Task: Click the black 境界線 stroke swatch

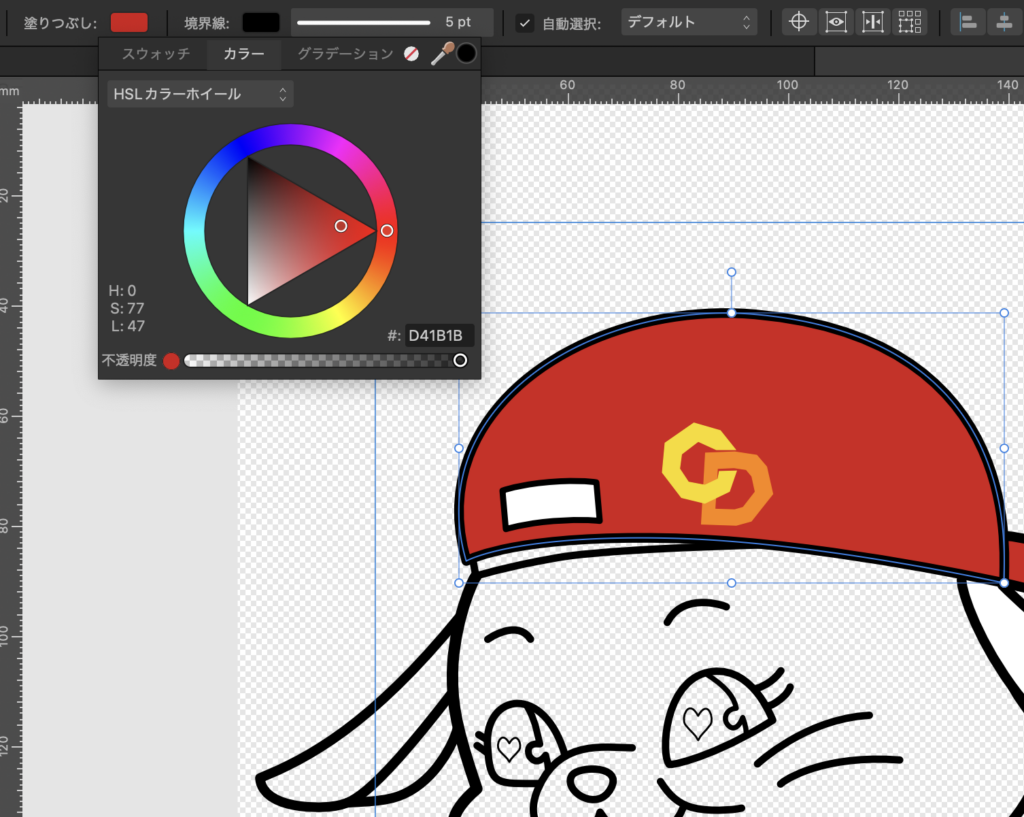Action: tap(261, 22)
